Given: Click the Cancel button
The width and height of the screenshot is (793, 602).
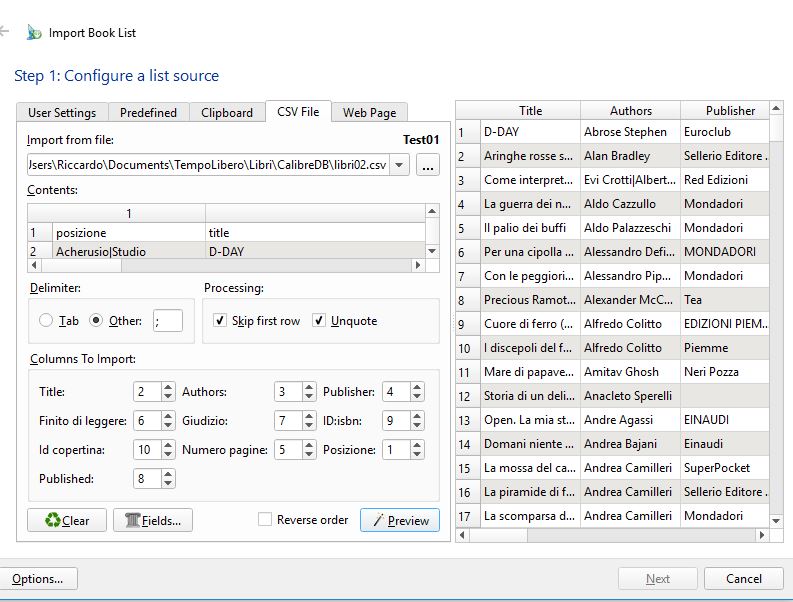Looking at the screenshot, I should pos(743,579).
